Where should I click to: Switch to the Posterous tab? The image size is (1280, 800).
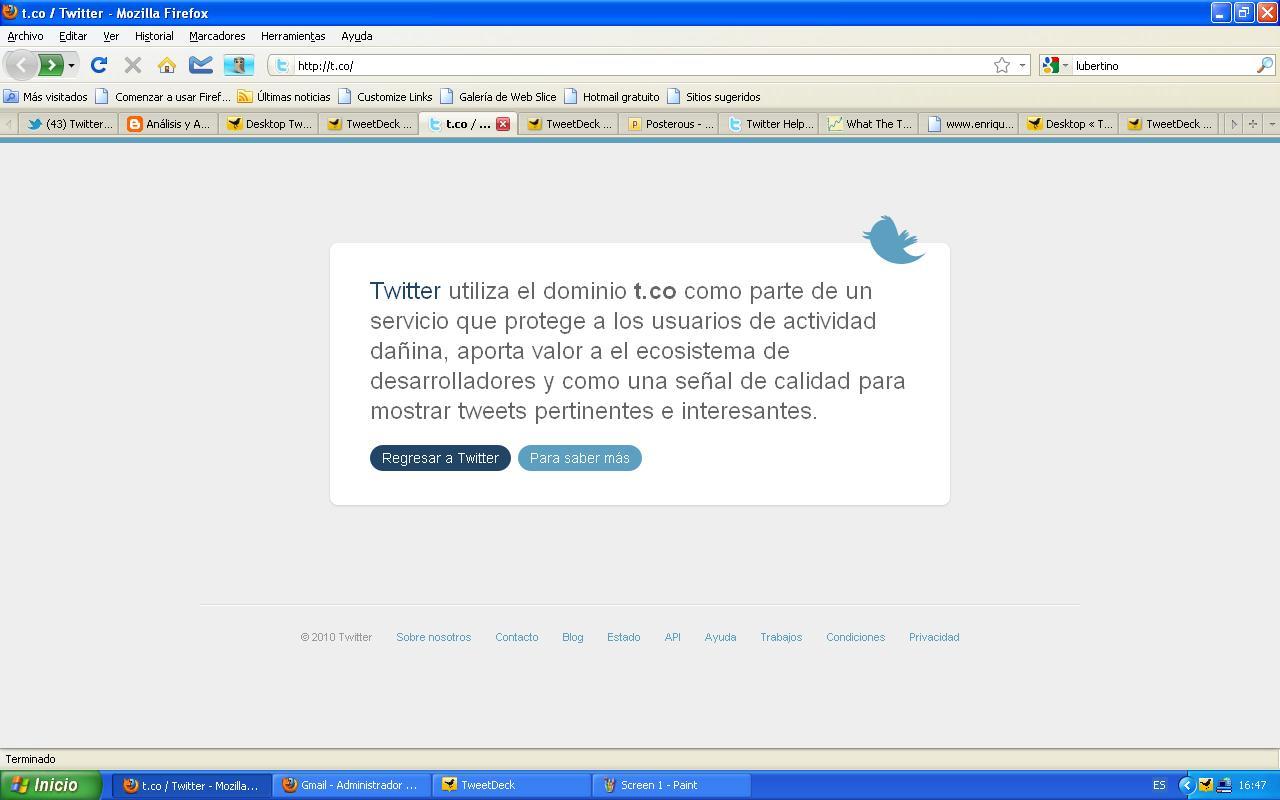click(669, 124)
